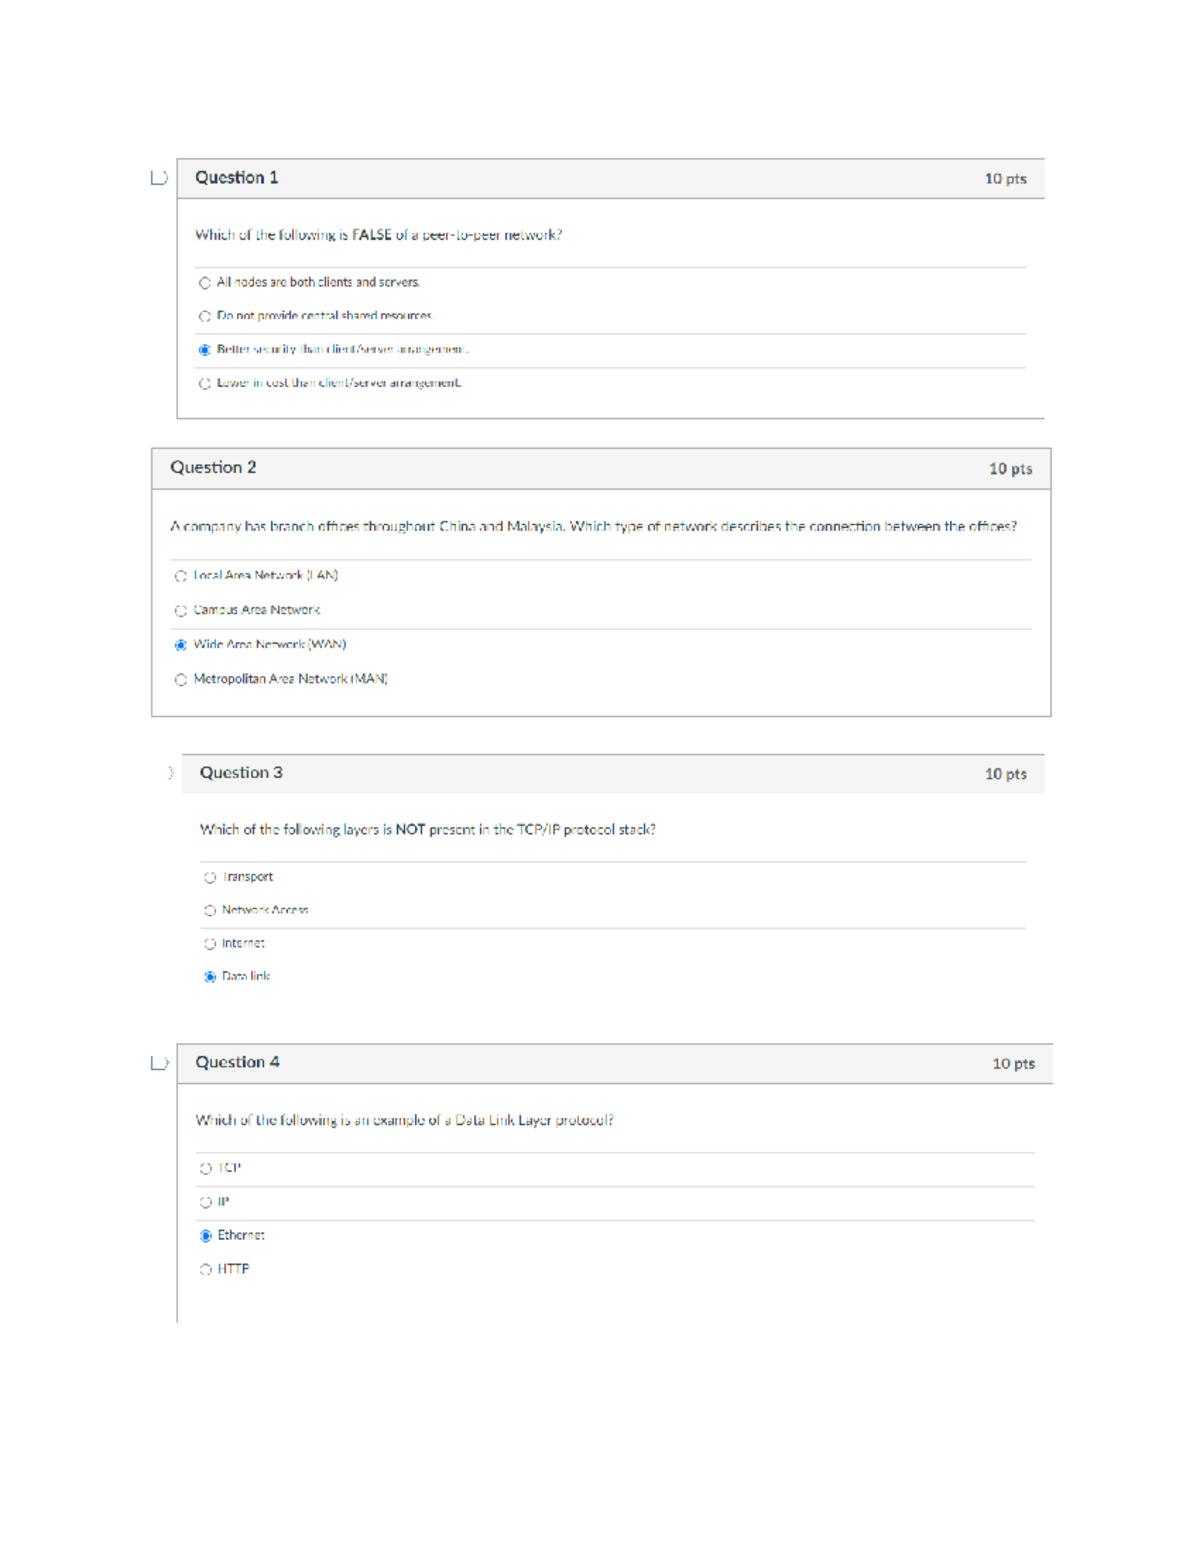The height and width of the screenshot is (1553, 1200).
Task: Click the Question 2 header title
Action: tap(213, 467)
